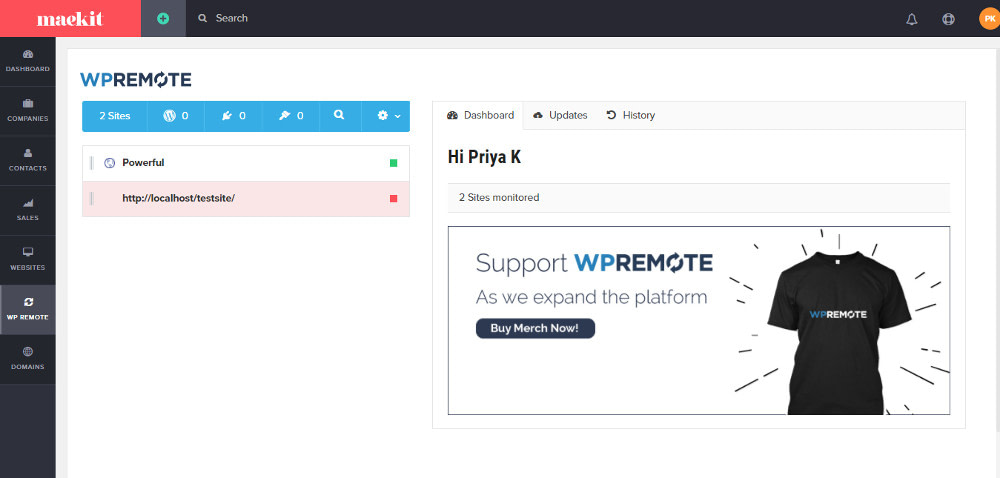This screenshot has height=478, width=1000.
Task: Click the maekit logo
Action: point(70,18)
